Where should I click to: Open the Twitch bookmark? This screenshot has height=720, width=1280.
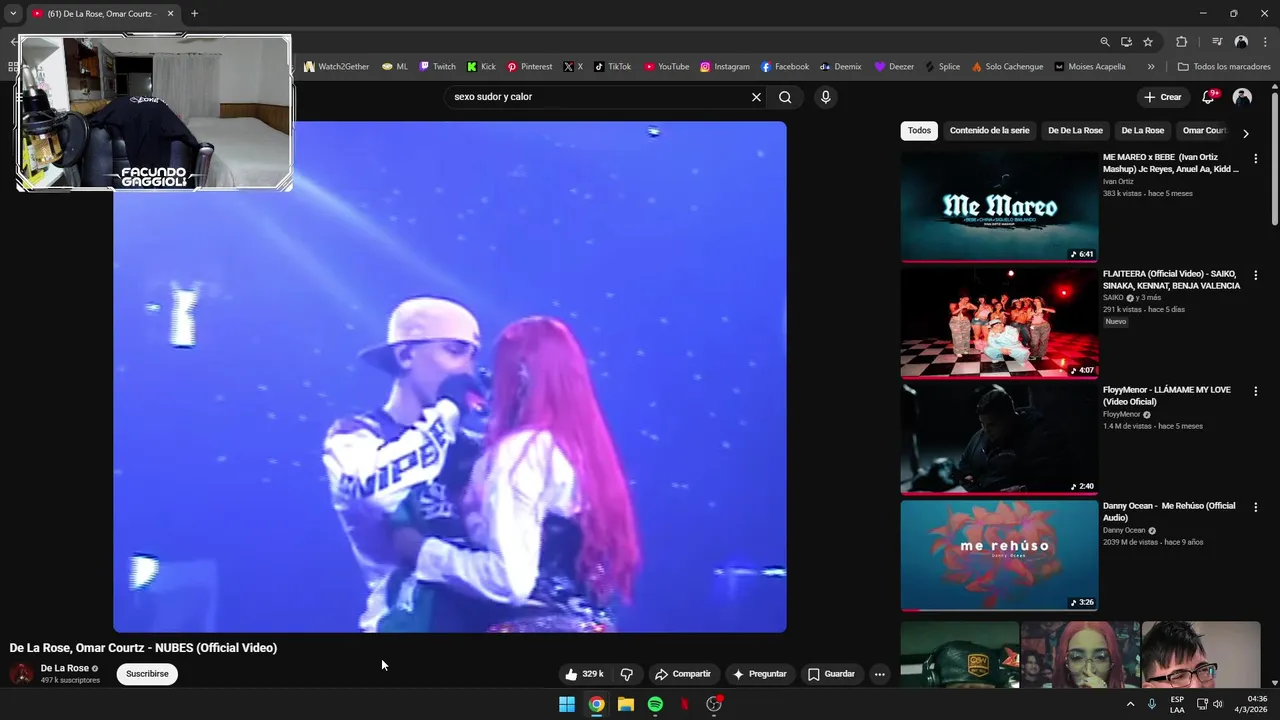point(437,67)
